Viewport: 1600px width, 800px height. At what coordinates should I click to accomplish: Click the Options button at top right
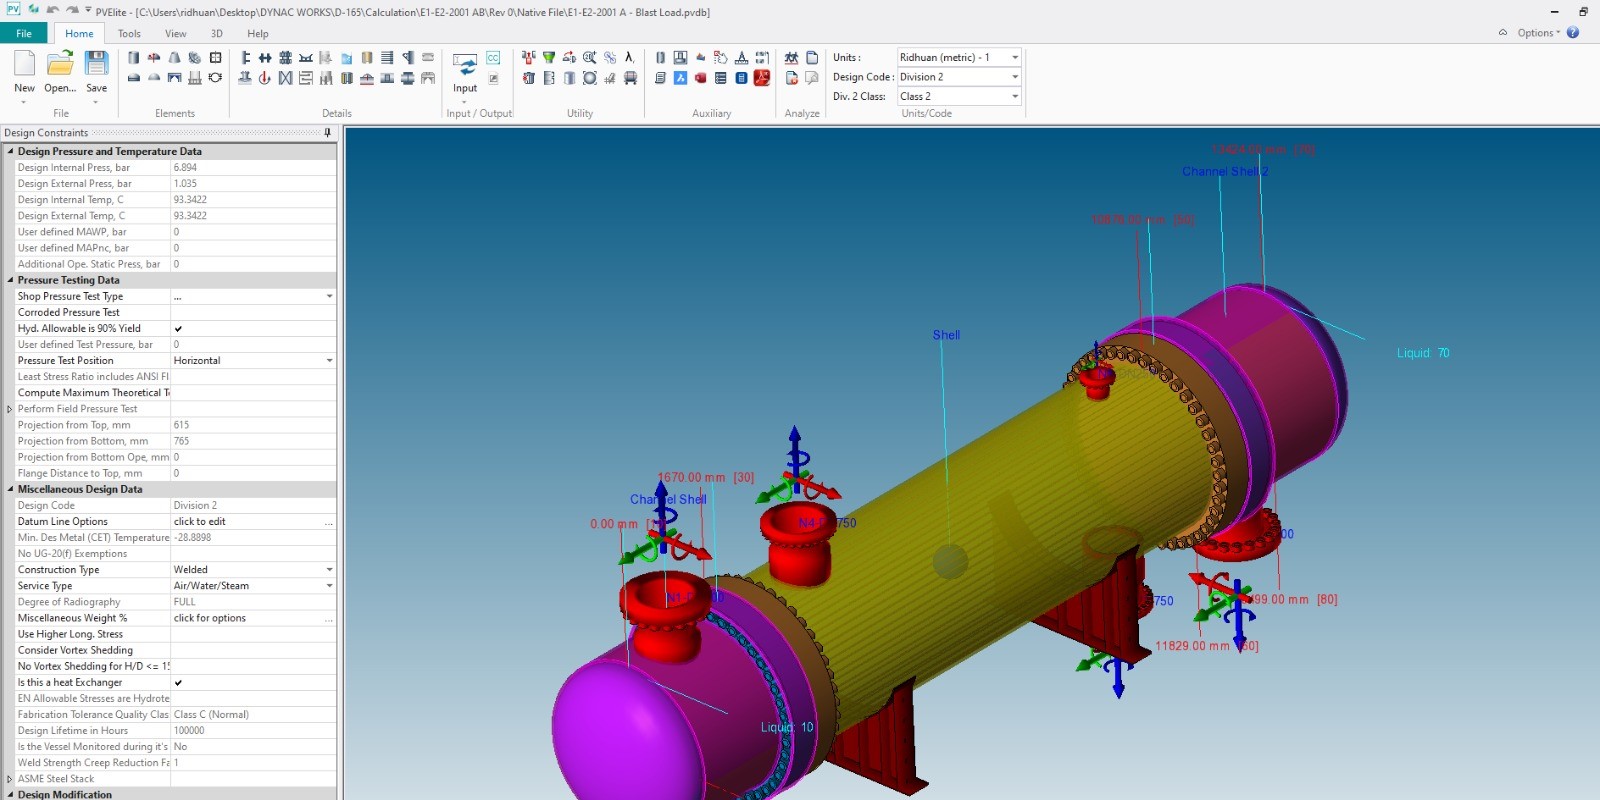point(1536,33)
